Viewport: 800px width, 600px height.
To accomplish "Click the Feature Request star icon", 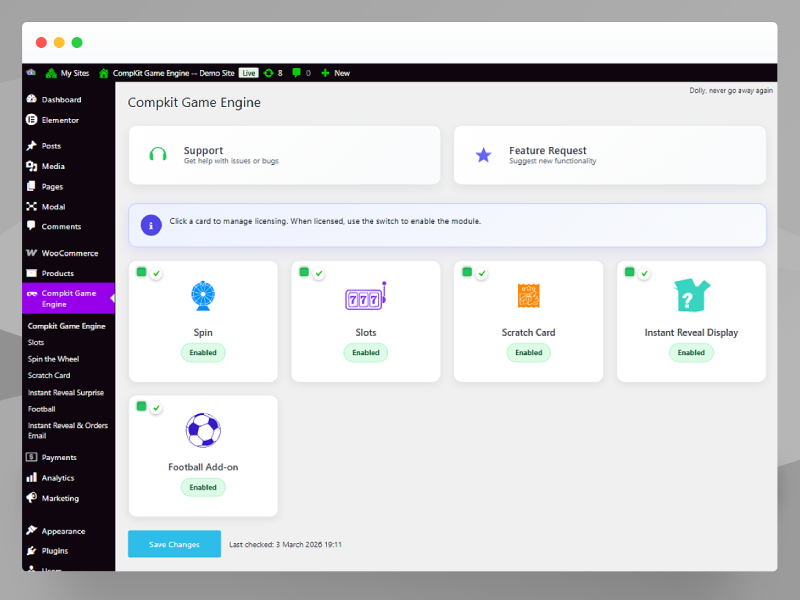I will click(484, 154).
